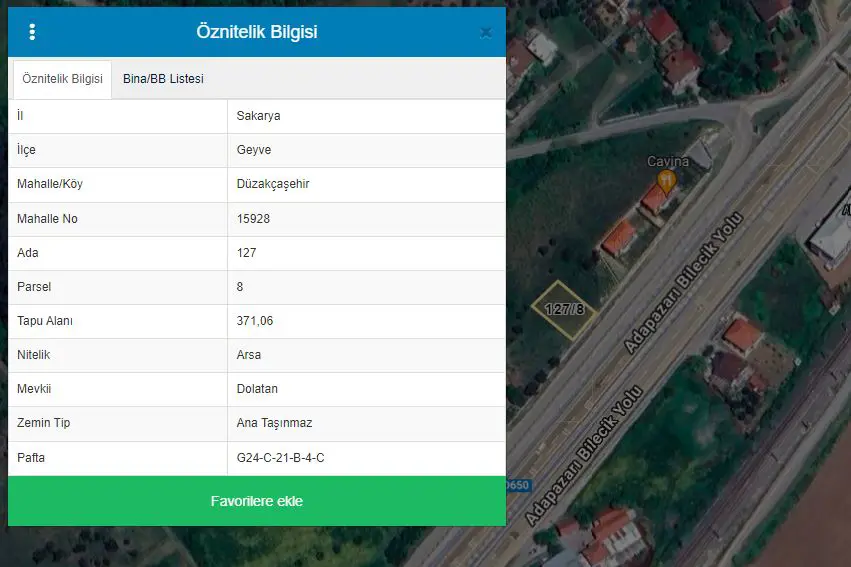The image size is (851, 567).
Task: Switch to the Öznitelik Bilgisi tab
Action: 62,79
